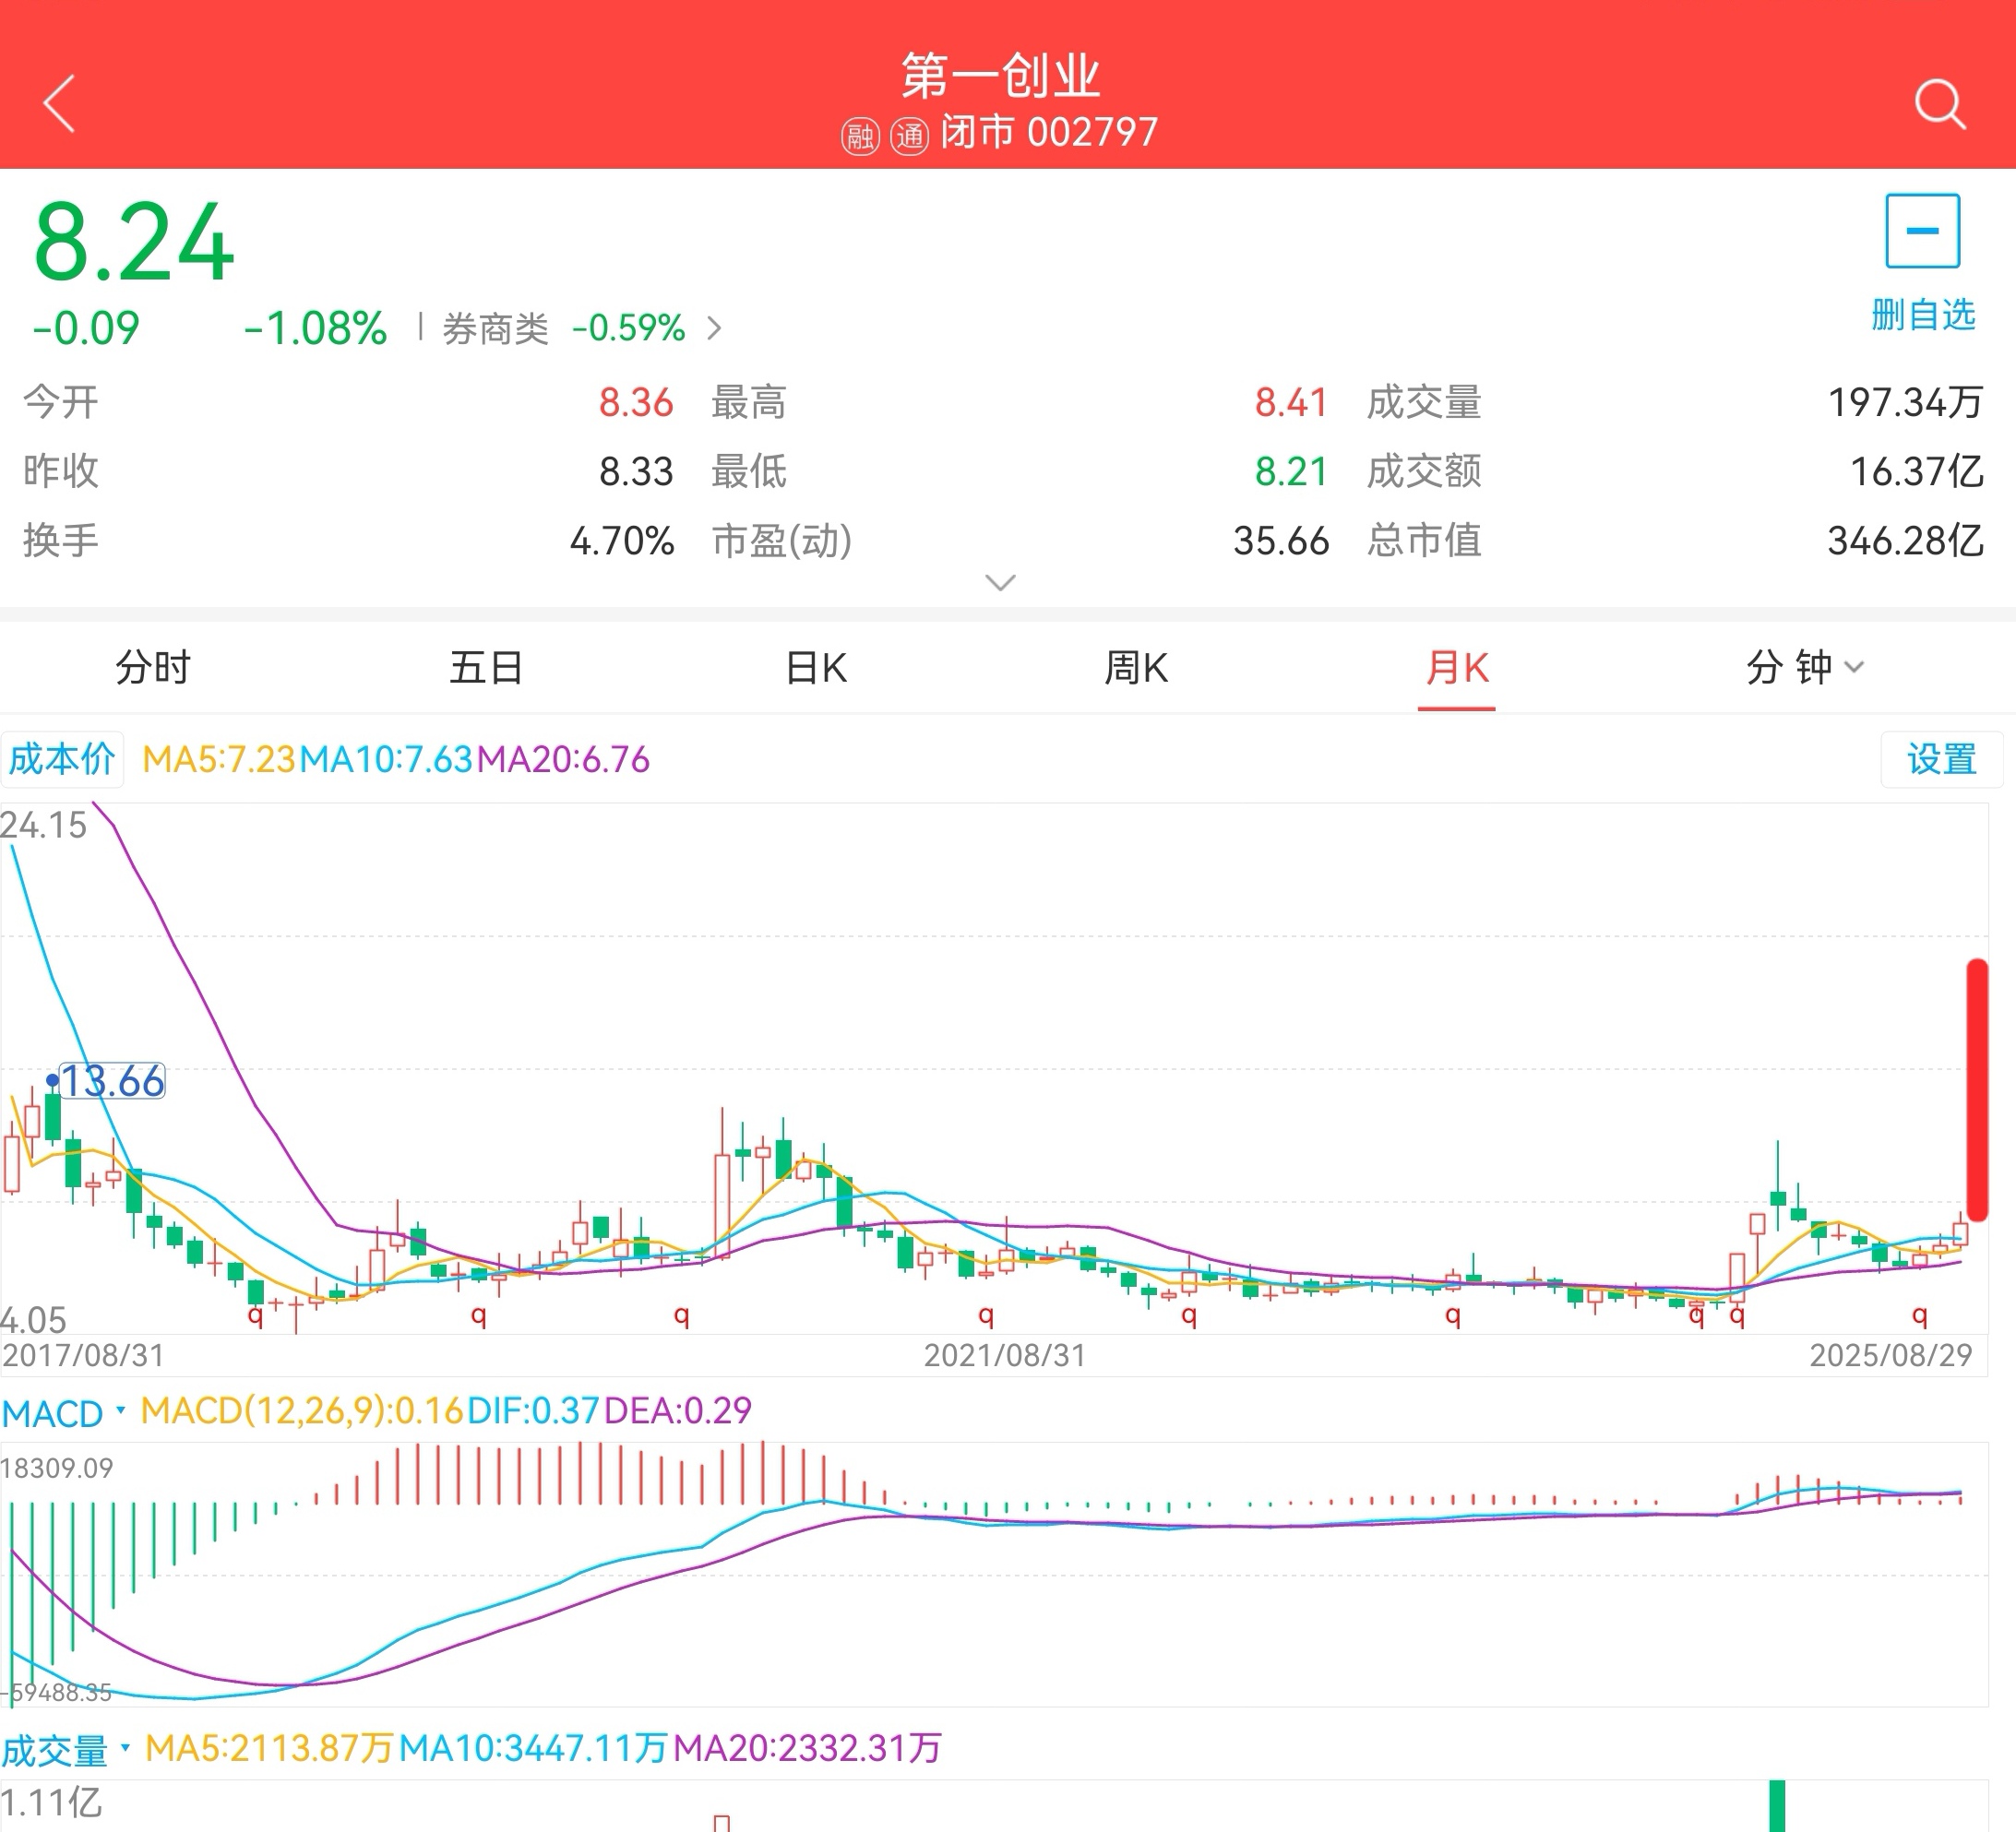Select the 月K tab
Viewport: 2016px width, 1832px height.
pyautogui.click(x=1457, y=667)
